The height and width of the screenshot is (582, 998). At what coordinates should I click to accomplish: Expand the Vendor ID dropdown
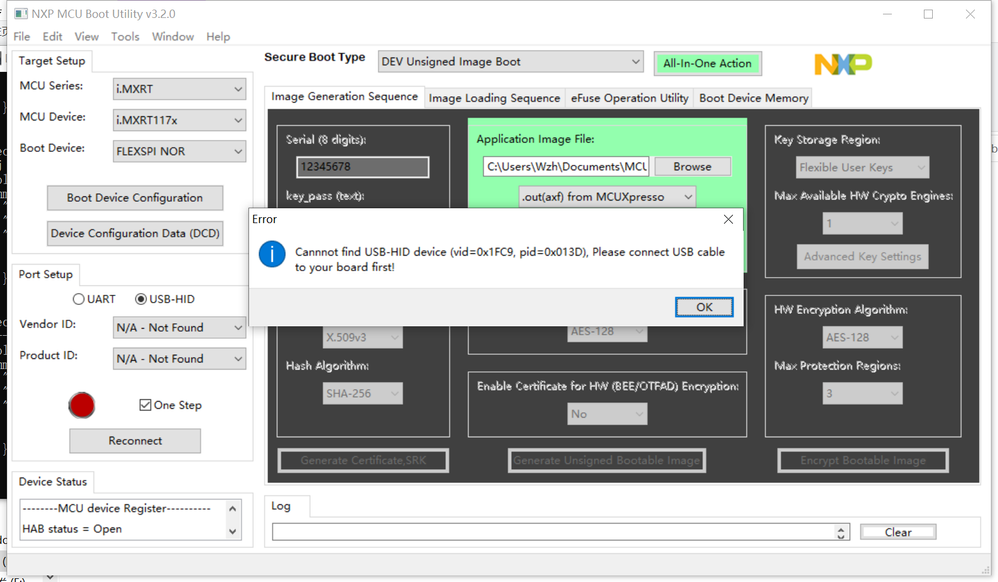tap(179, 327)
